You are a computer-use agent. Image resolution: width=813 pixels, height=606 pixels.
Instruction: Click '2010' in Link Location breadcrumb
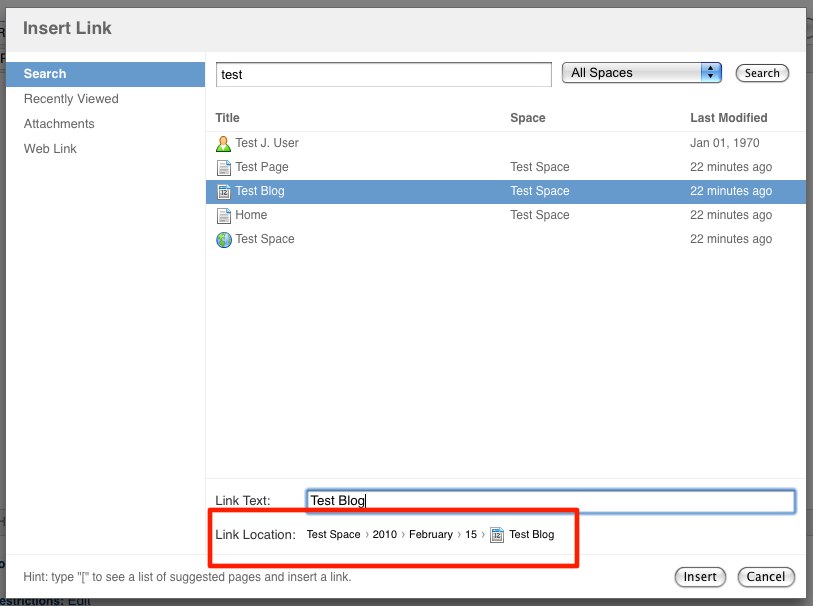coord(384,534)
